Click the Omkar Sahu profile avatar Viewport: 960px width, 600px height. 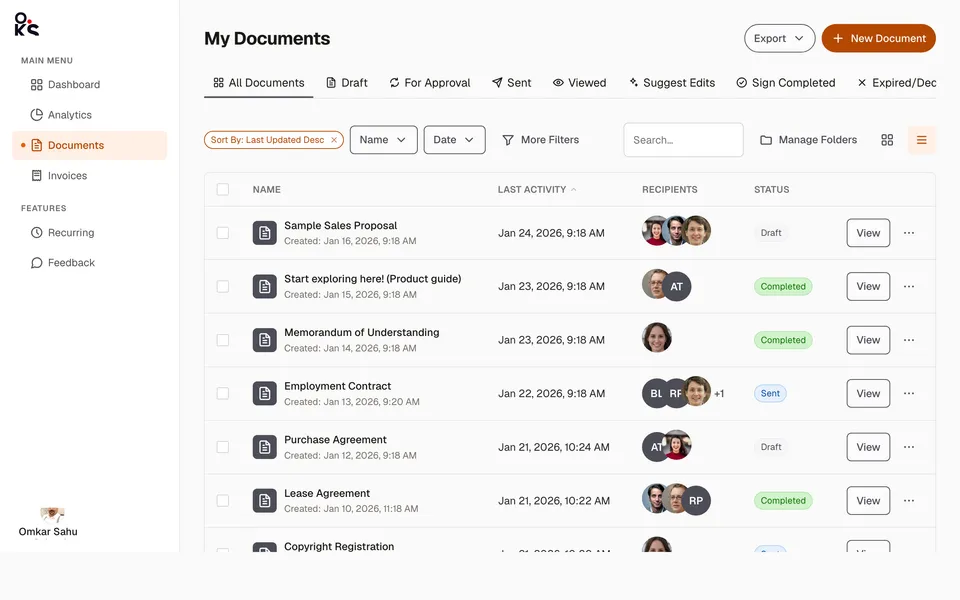pos(52,514)
